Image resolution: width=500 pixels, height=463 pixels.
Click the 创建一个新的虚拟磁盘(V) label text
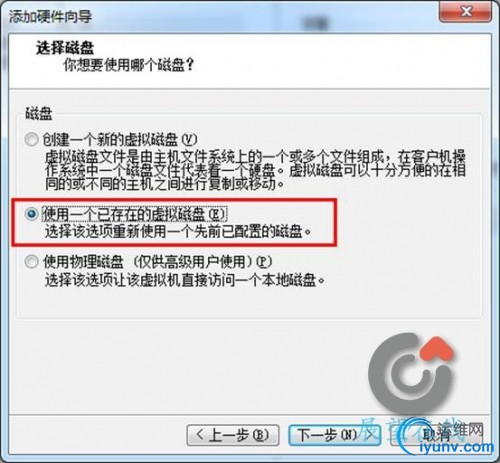coord(120,139)
